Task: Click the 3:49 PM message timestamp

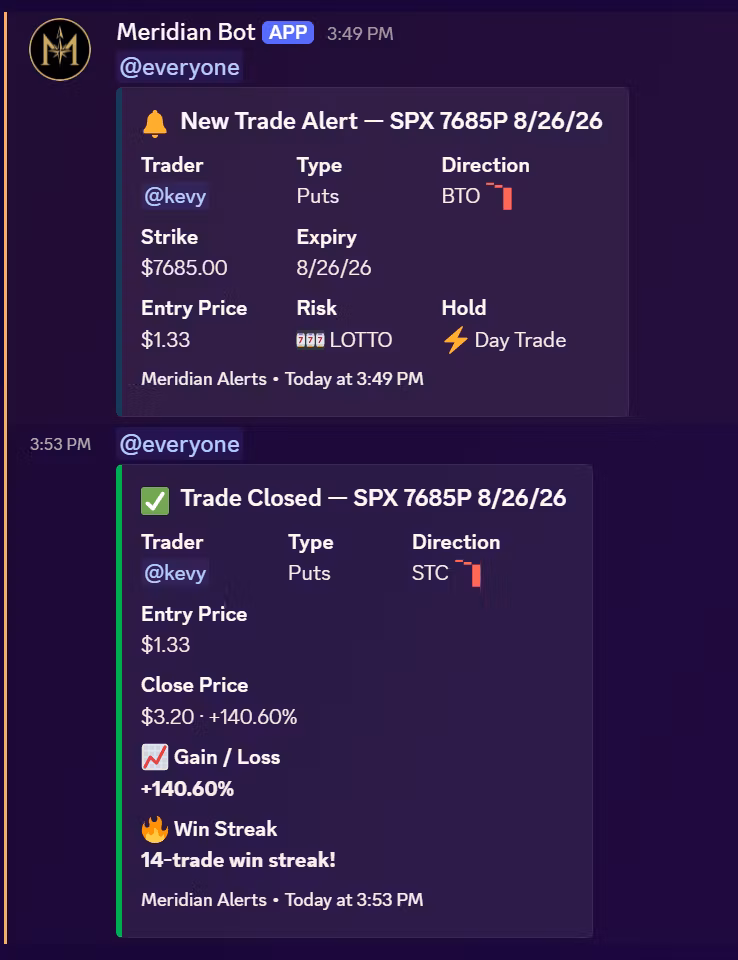Action: 360,34
